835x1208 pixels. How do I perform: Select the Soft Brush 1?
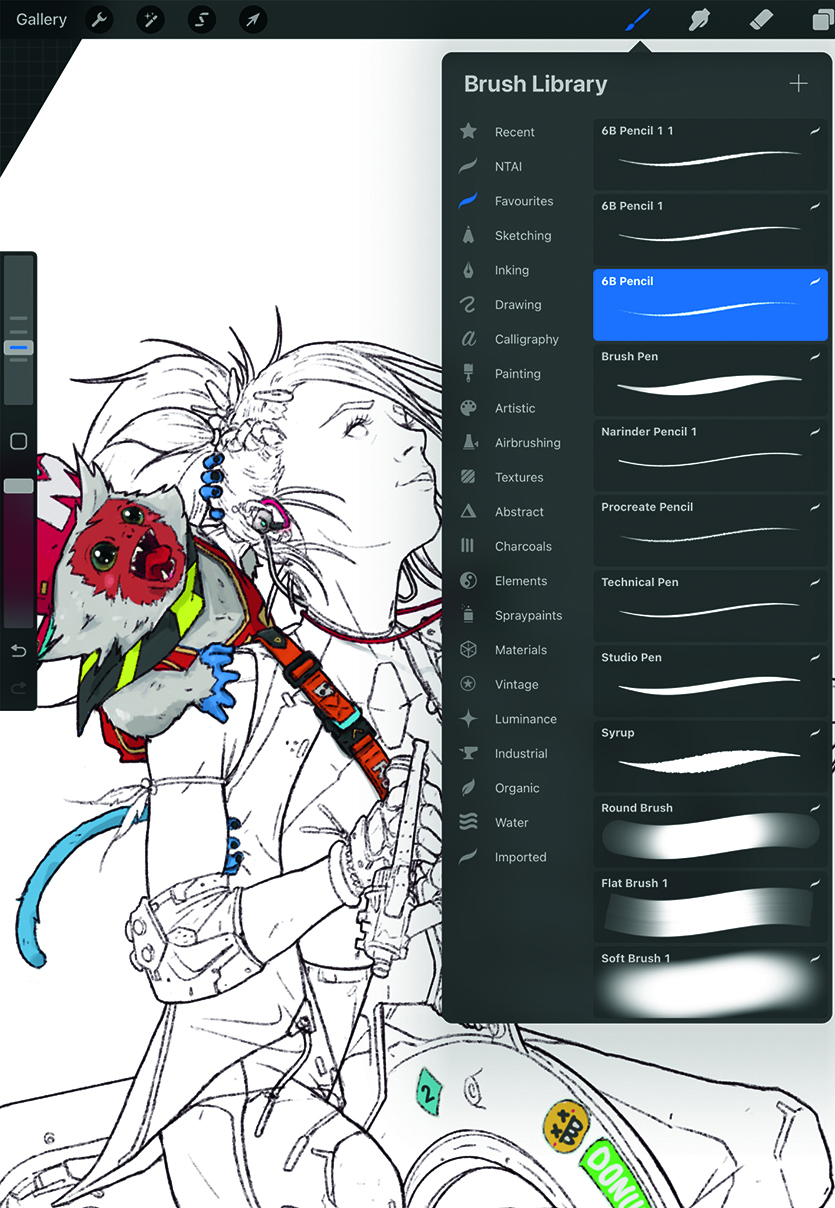[710, 982]
